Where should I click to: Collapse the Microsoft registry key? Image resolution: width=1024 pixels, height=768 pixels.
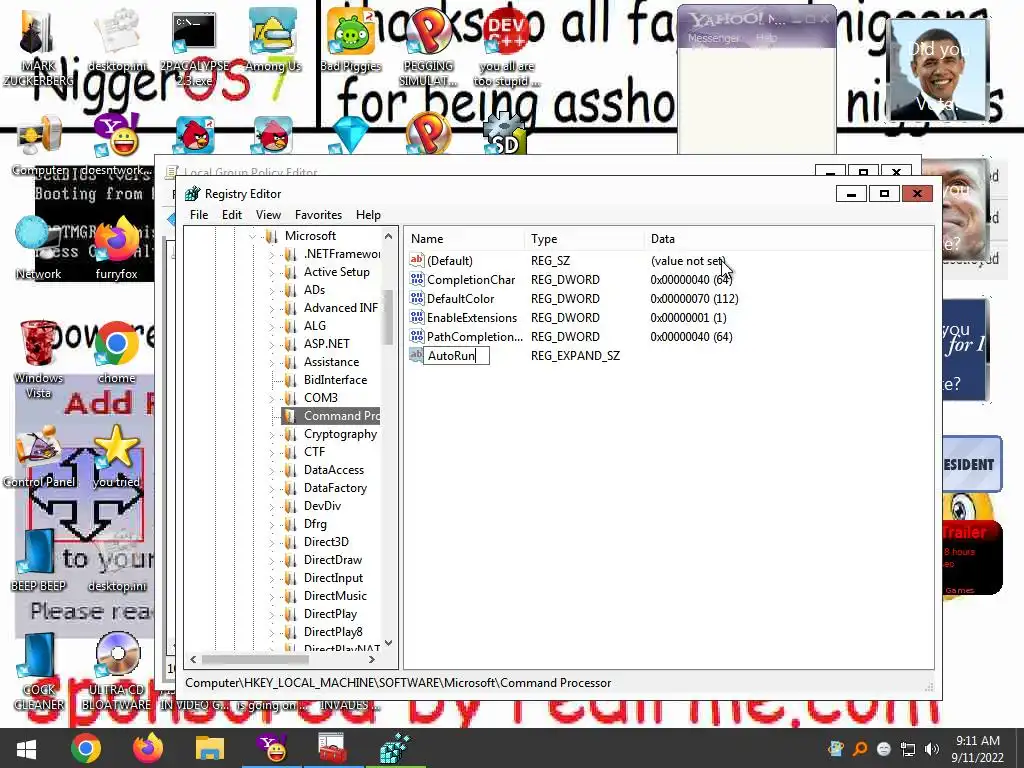253,236
